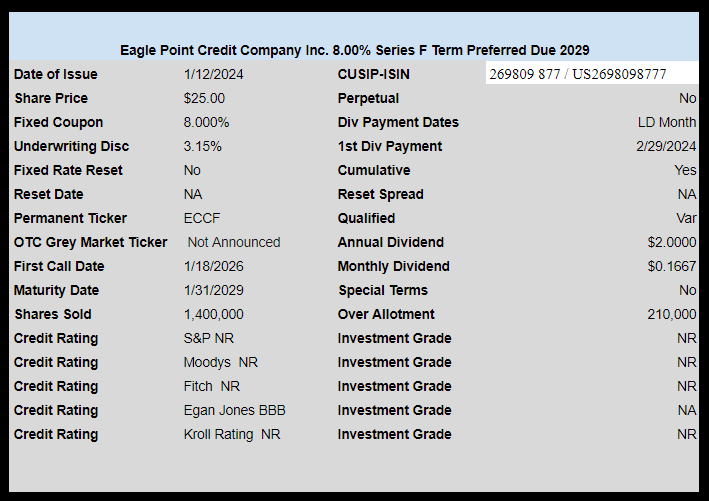Click the Over Allotment 210,000 value
Screen dimensions: 709x501
(671, 314)
